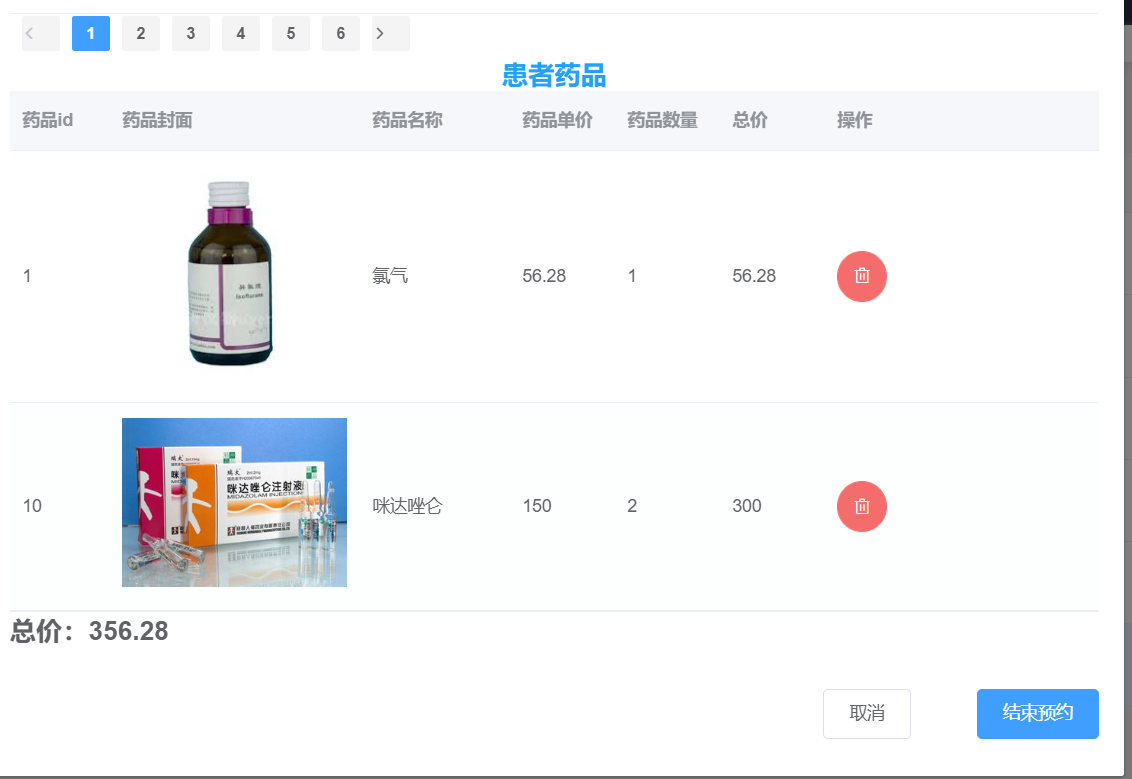Open page 5 of 患者药品
The width and height of the screenshot is (1132, 779).
point(290,33)
